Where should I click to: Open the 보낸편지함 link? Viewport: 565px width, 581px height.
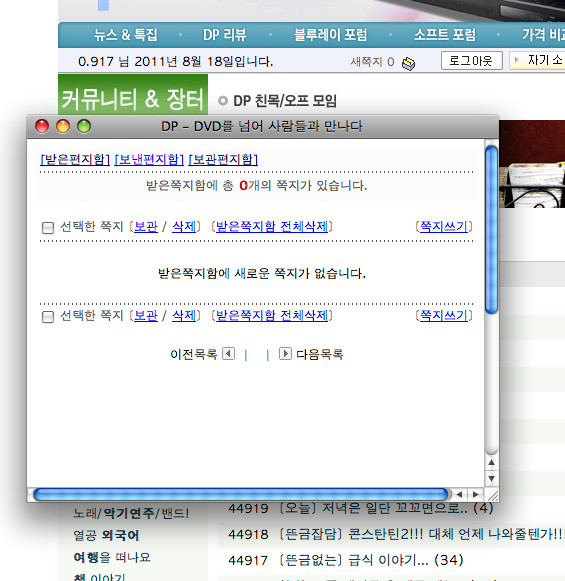point(149,160)
